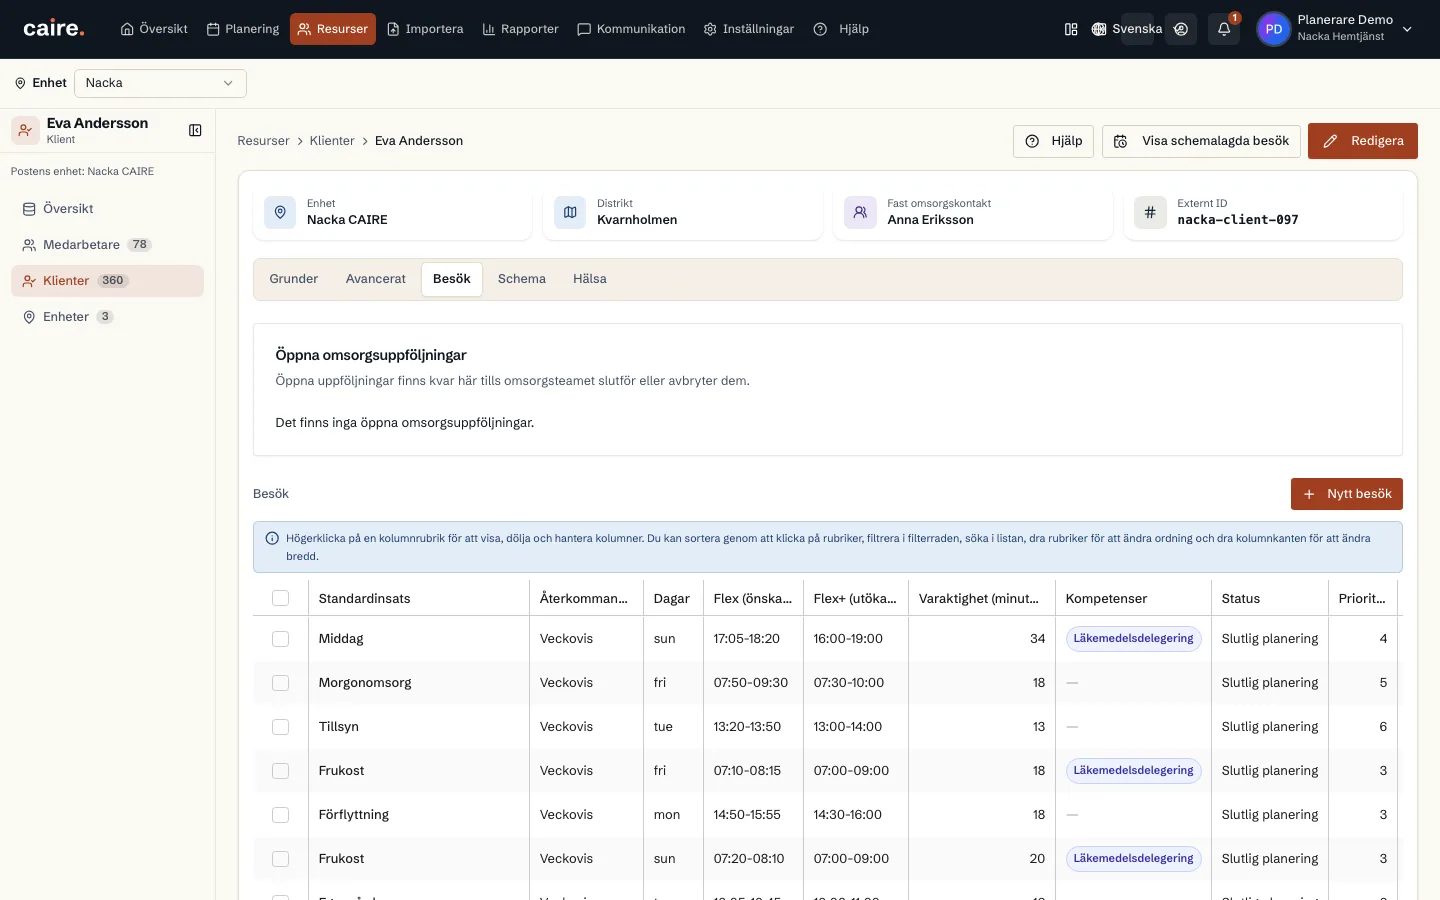Click the Redigera button
The height and width of the screenshot is (900, 1440).
(1363, 141)
